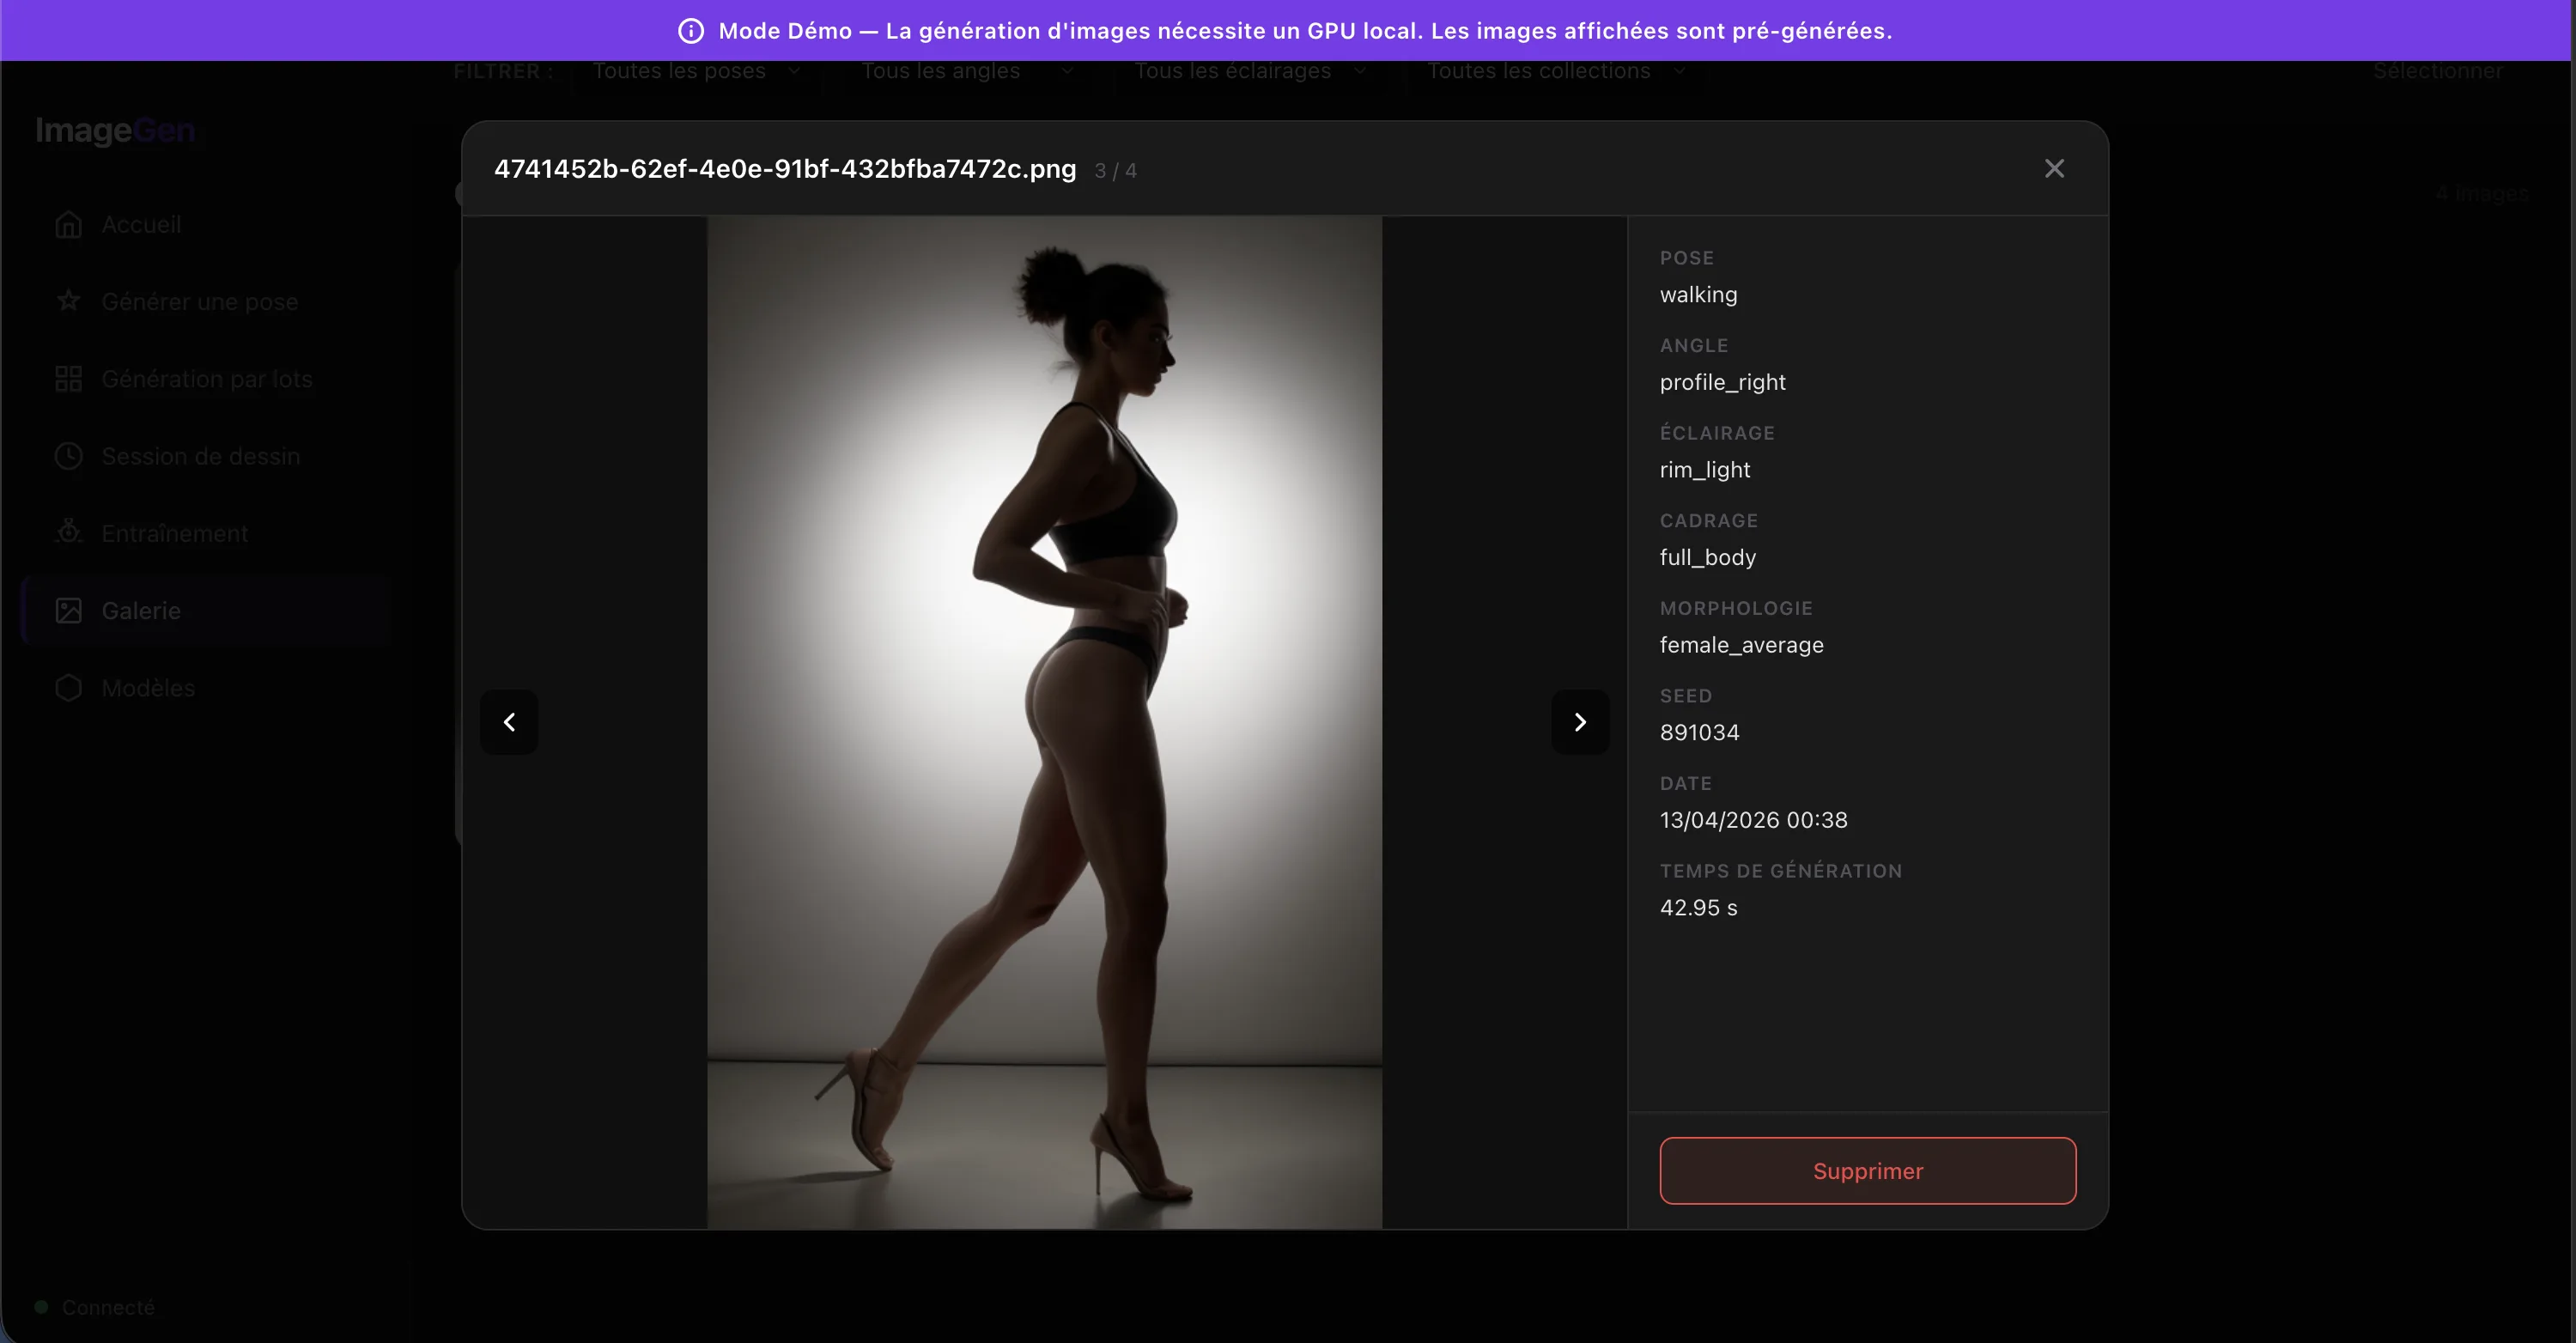Delete image with the Supprimer button
The image size is (2576, 1343).
[1868, 1170]
